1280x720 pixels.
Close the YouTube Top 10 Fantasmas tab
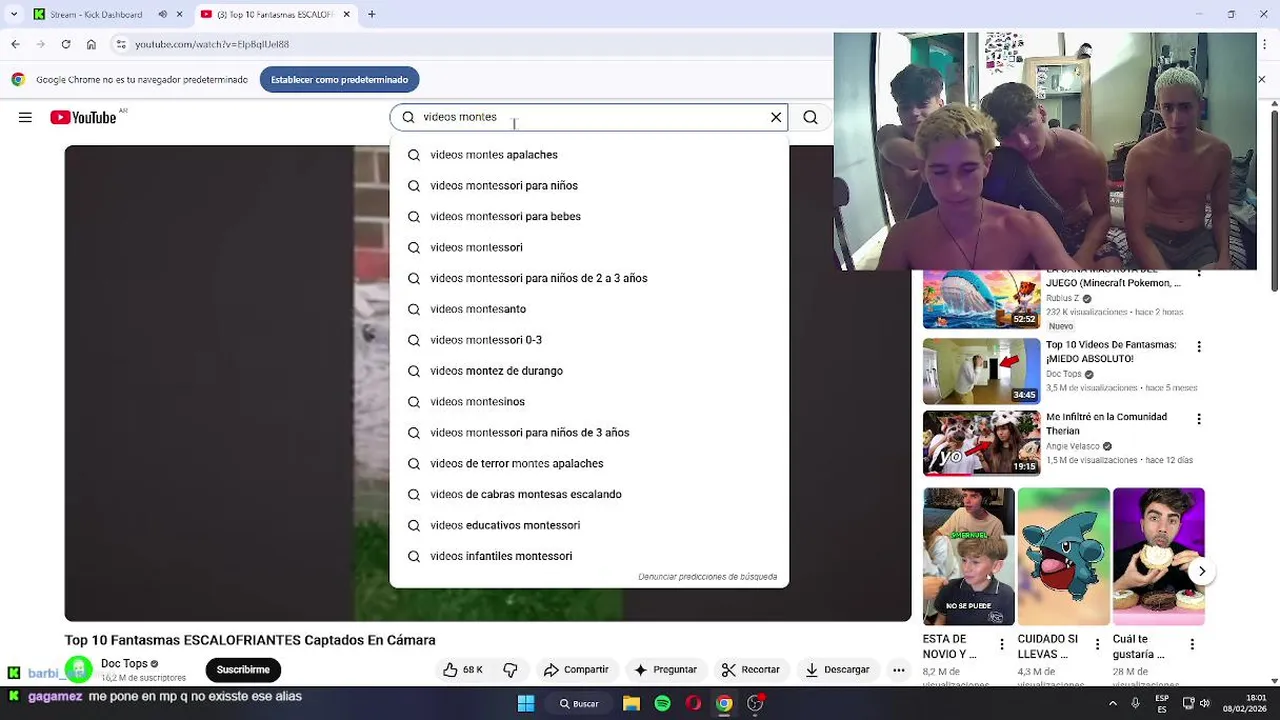(347, 14)
